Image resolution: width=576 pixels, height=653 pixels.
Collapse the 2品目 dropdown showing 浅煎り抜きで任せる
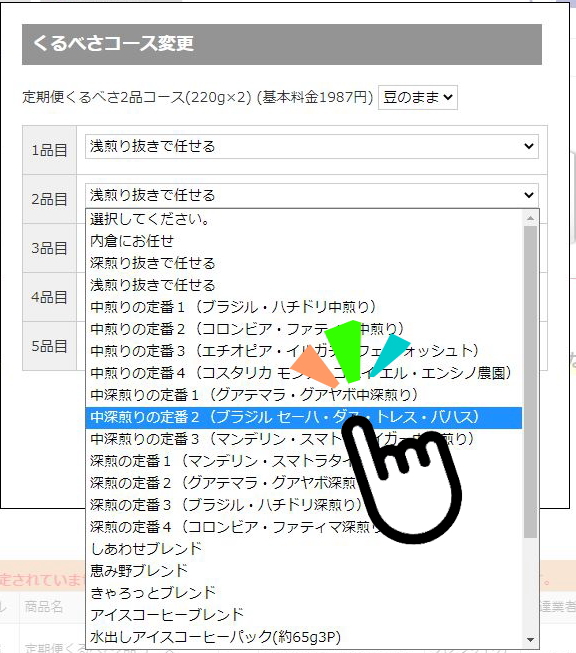[x=312, y=195]
